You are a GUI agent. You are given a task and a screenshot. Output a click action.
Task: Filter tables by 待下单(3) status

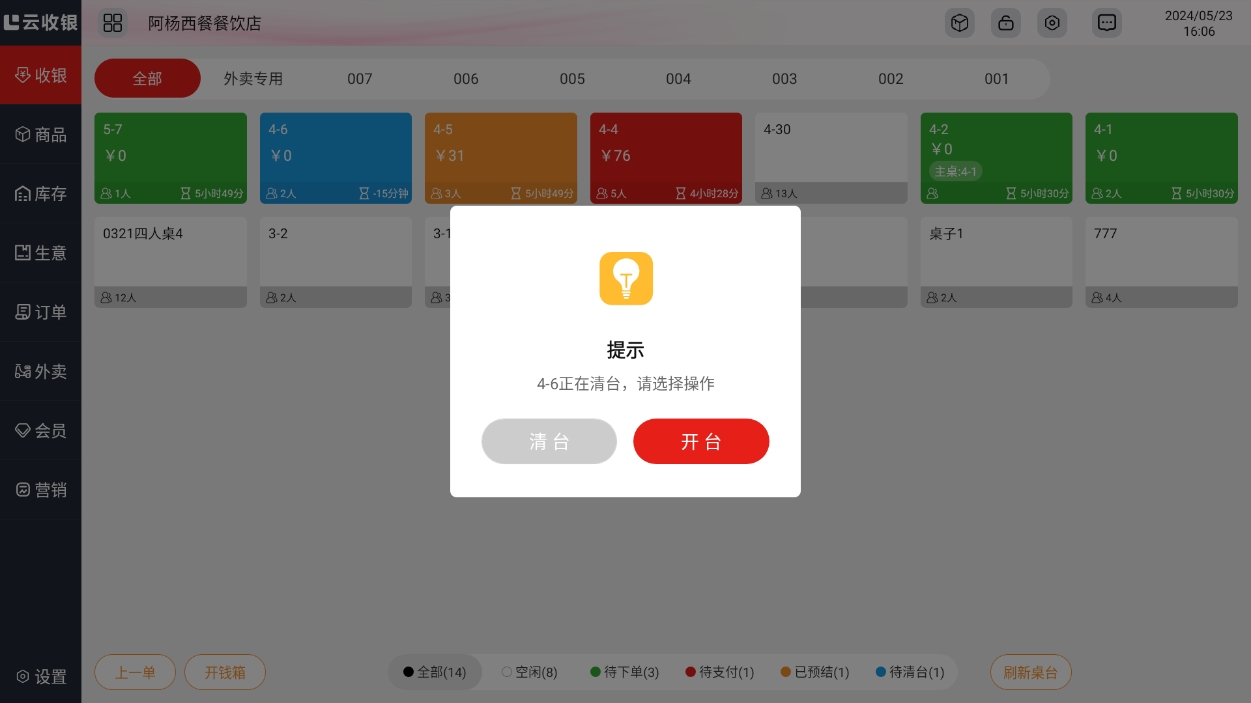coord(624,673)
